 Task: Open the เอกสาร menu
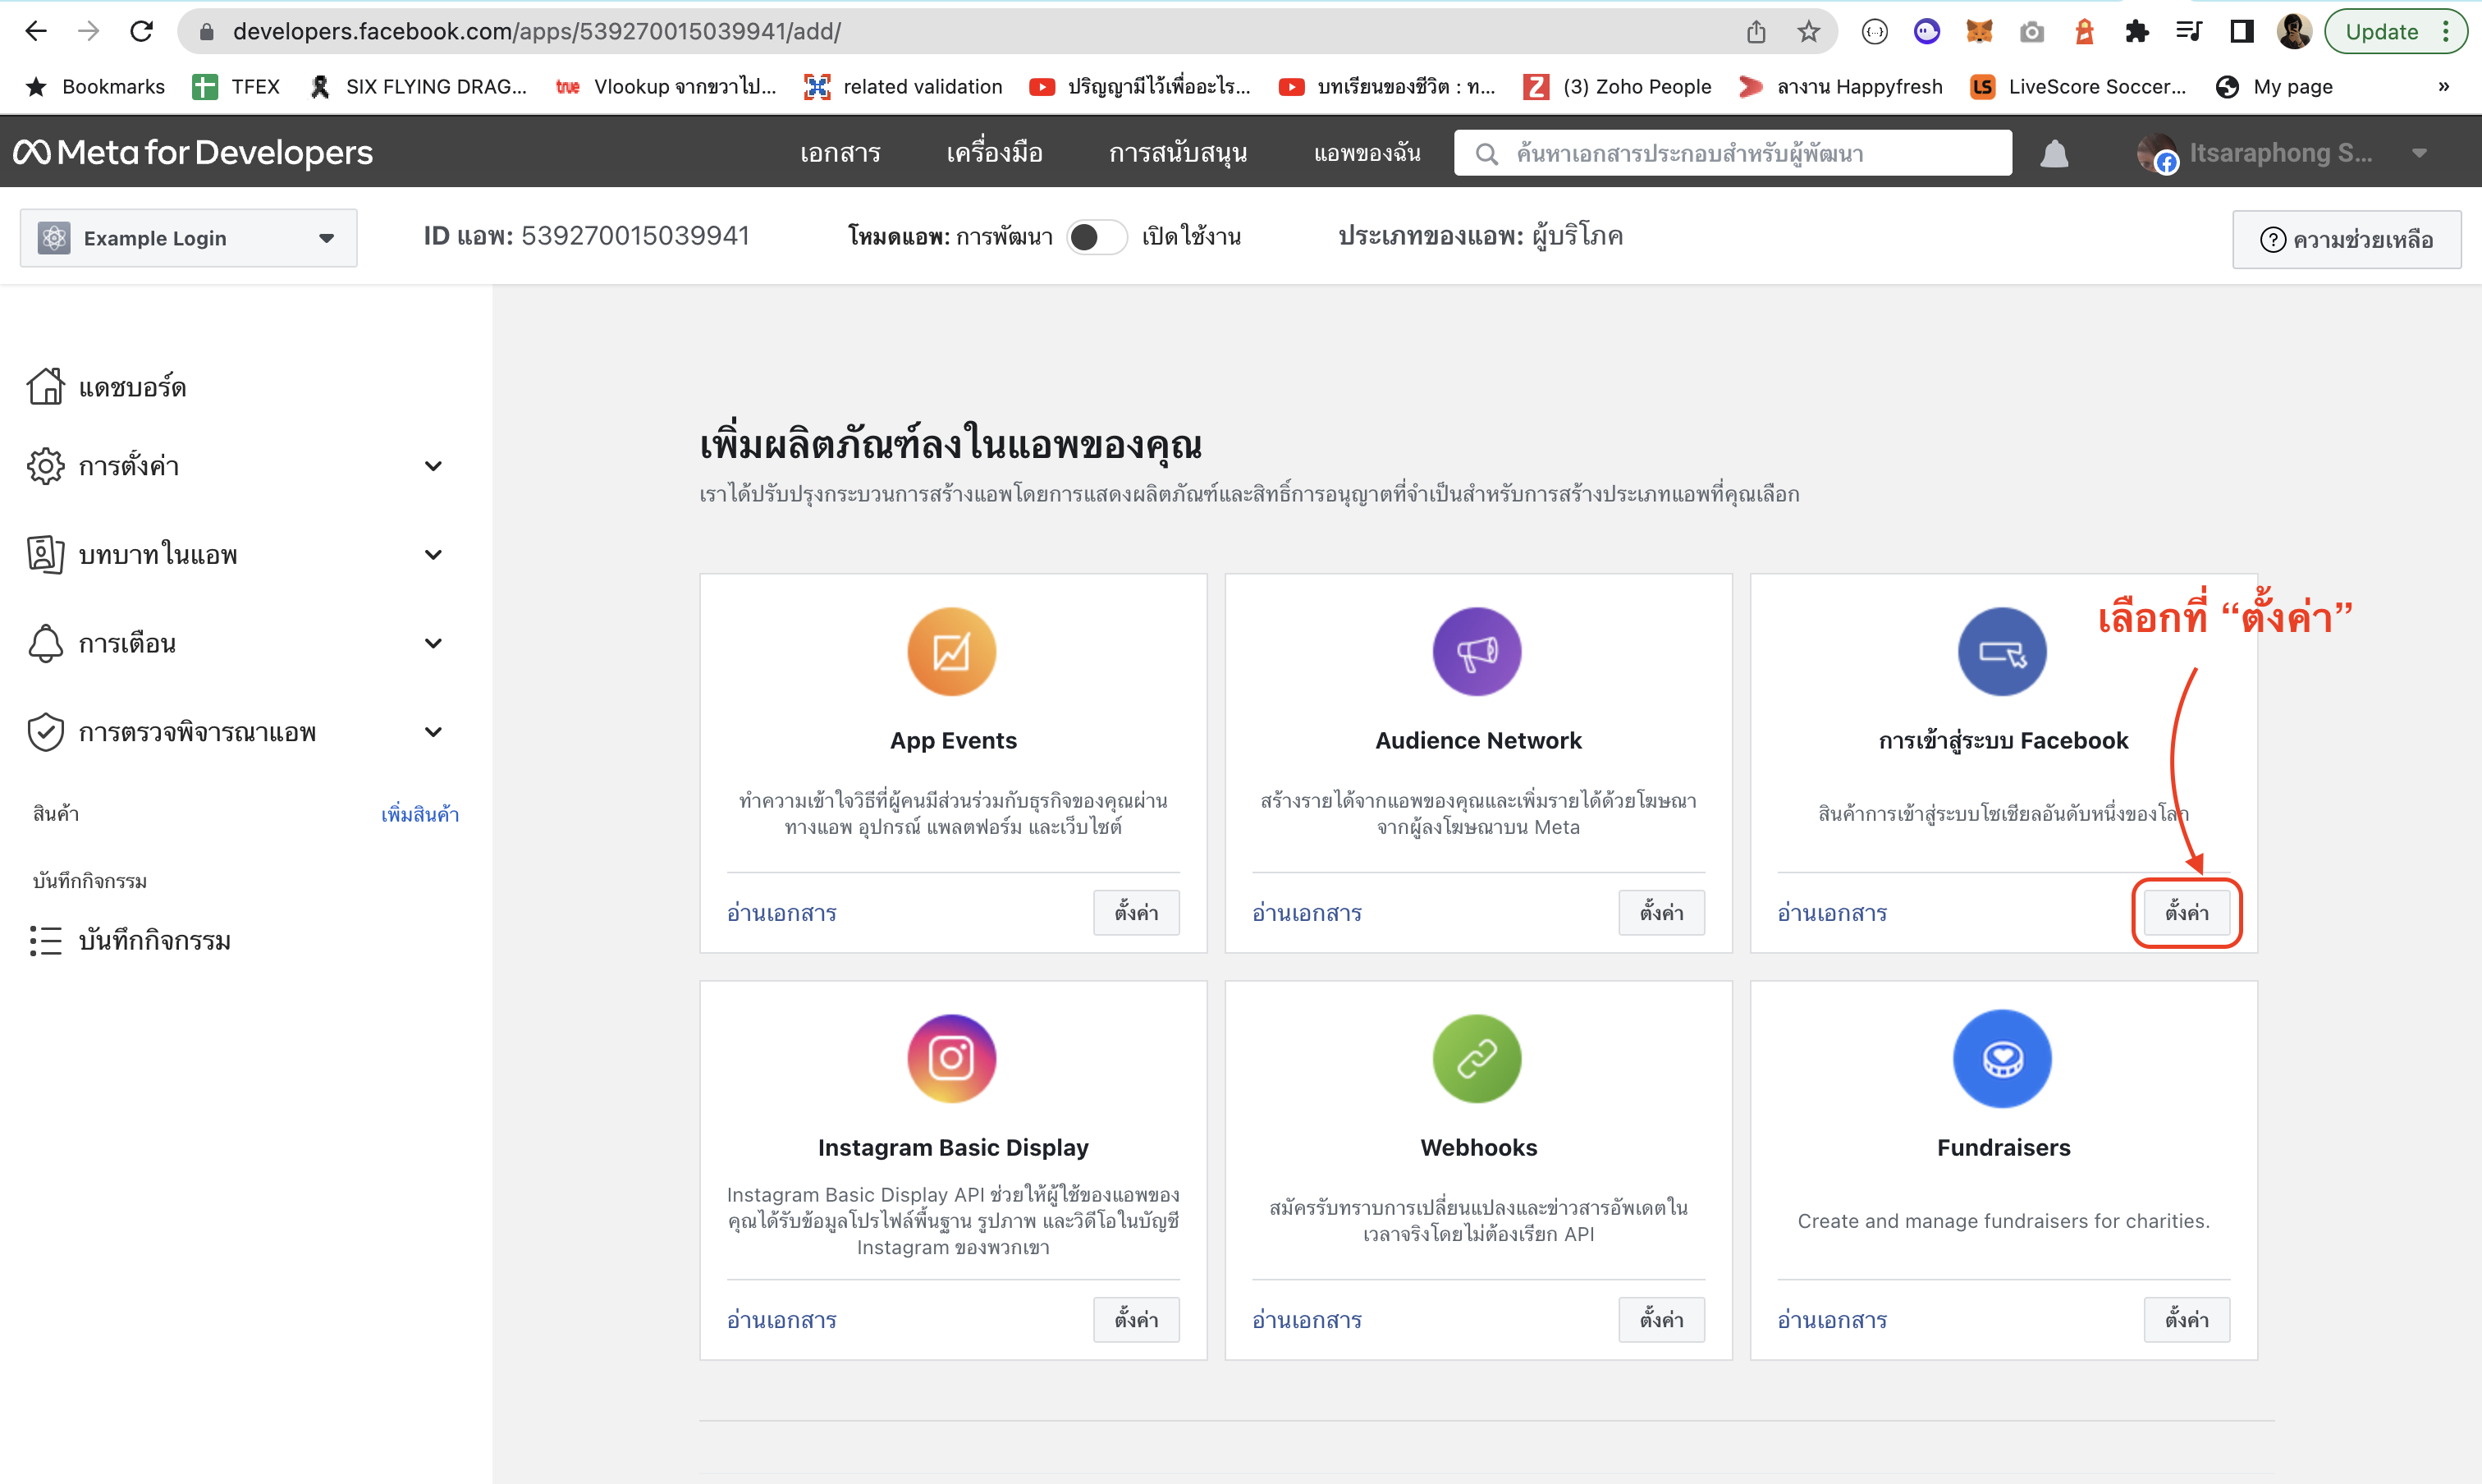840,153
